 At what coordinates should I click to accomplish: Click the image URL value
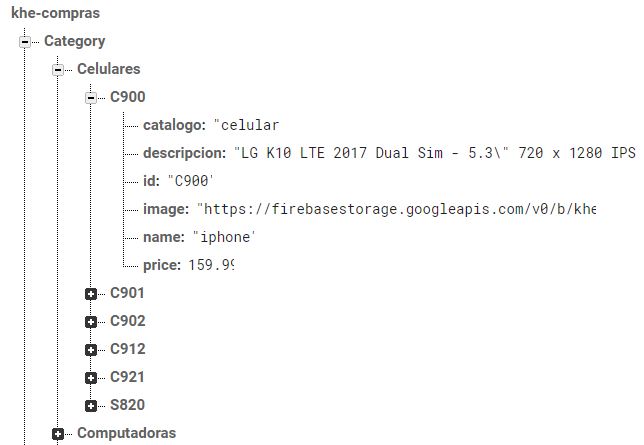click(396, 209)
